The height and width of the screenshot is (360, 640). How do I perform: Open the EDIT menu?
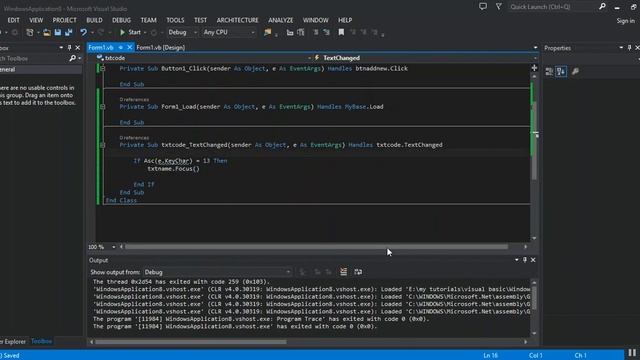pyautogui.click(x=13, y=20)
